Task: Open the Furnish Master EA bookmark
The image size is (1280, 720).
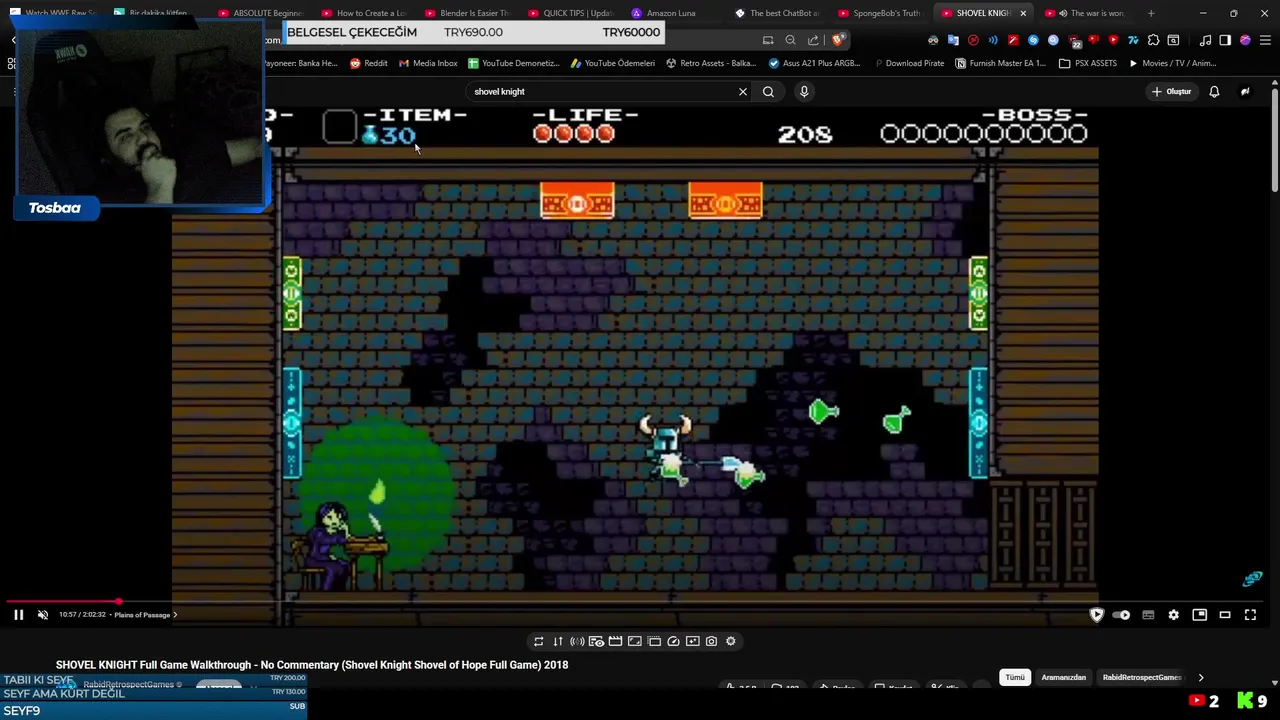Action: pyautogui.click(x=1000, y=63)
